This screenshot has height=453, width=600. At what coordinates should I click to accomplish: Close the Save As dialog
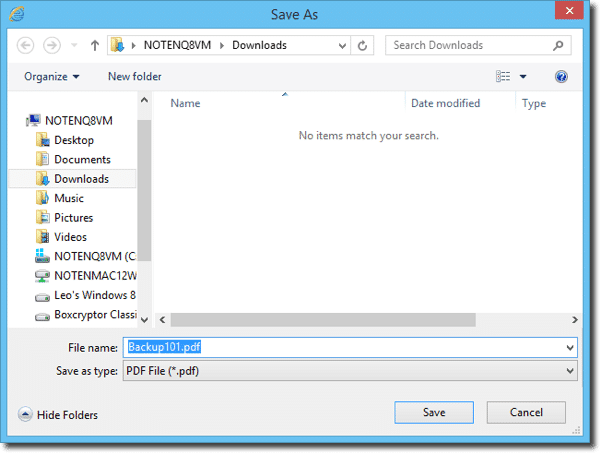(x=569, y=10)
